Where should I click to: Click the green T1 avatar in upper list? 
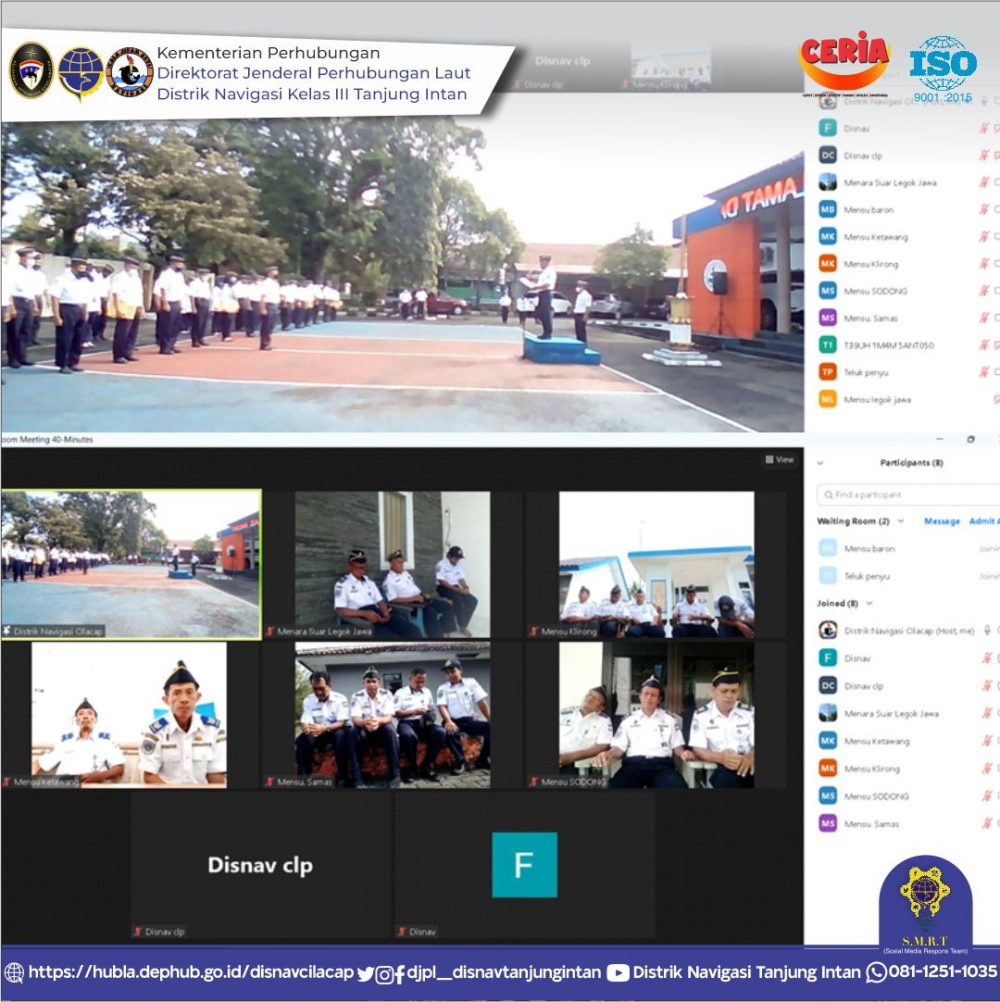[x=828, y=345]
